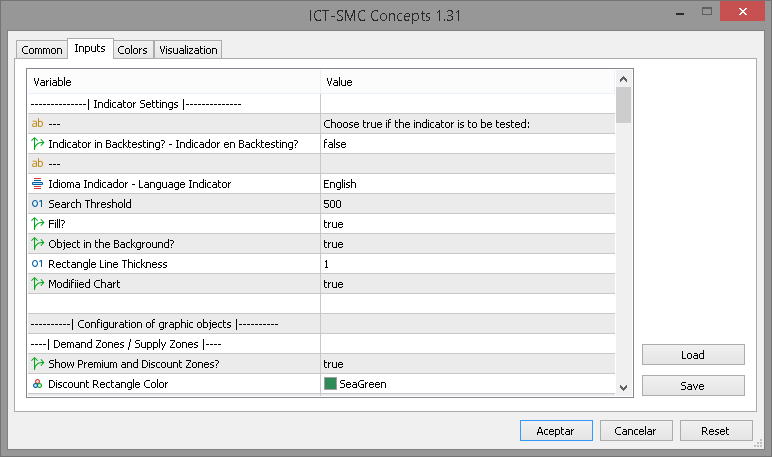Open the Visualization tab

click(x=188, y=50)
